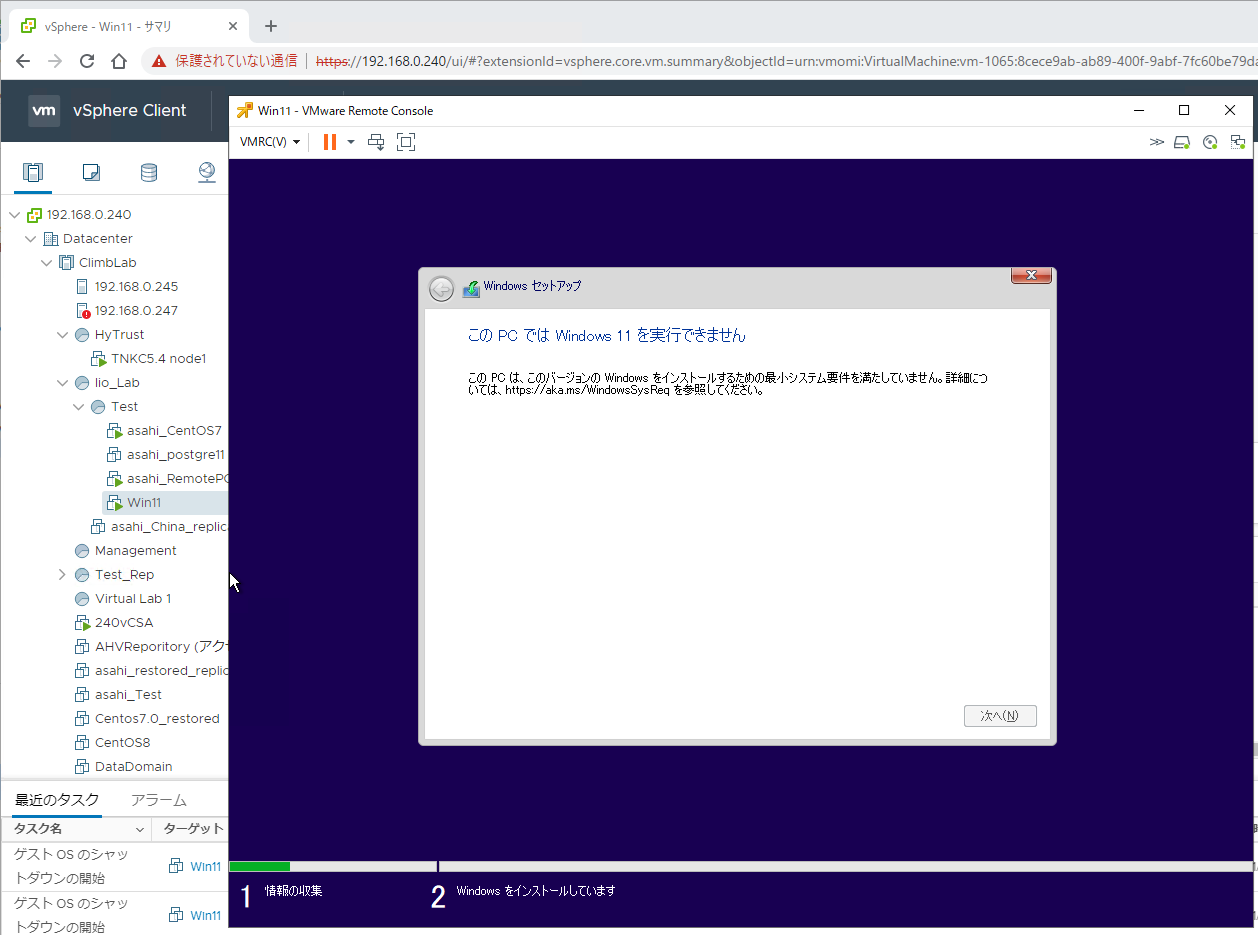Select the 240vCSA VM
1258x935 pixels.
(124, 622)
